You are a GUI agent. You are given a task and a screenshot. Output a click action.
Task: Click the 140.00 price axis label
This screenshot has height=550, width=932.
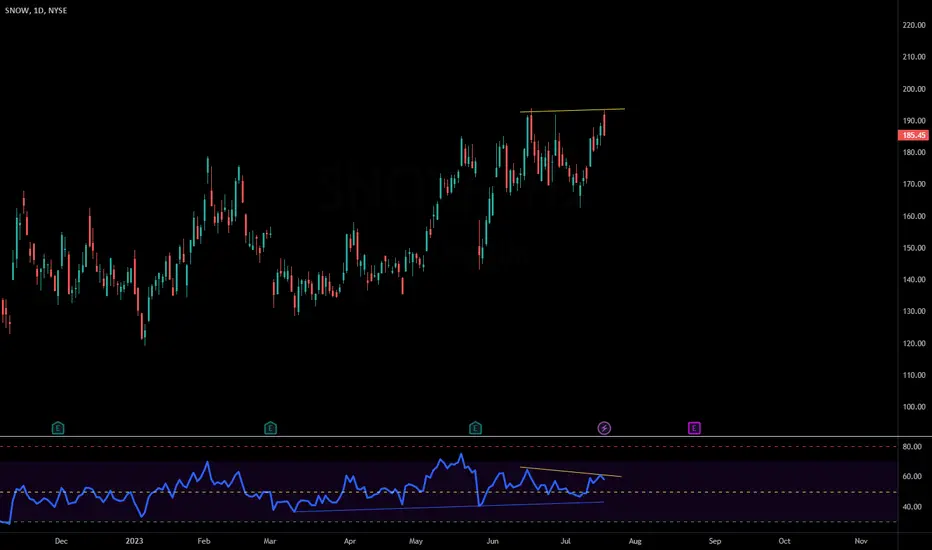point(914,279)
